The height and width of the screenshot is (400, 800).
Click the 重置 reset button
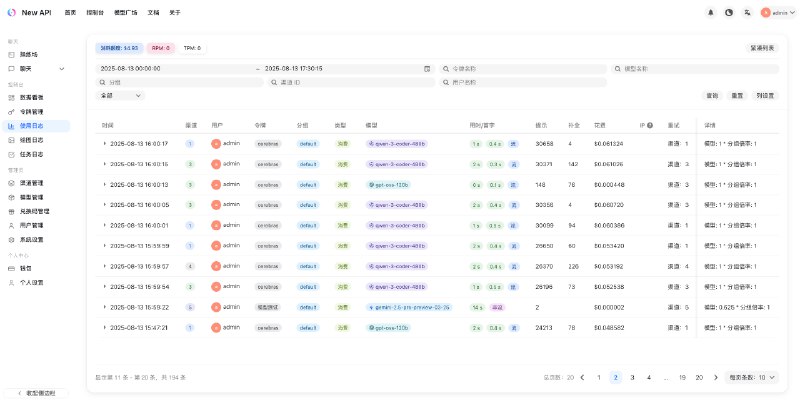click(x=736, y=95)
